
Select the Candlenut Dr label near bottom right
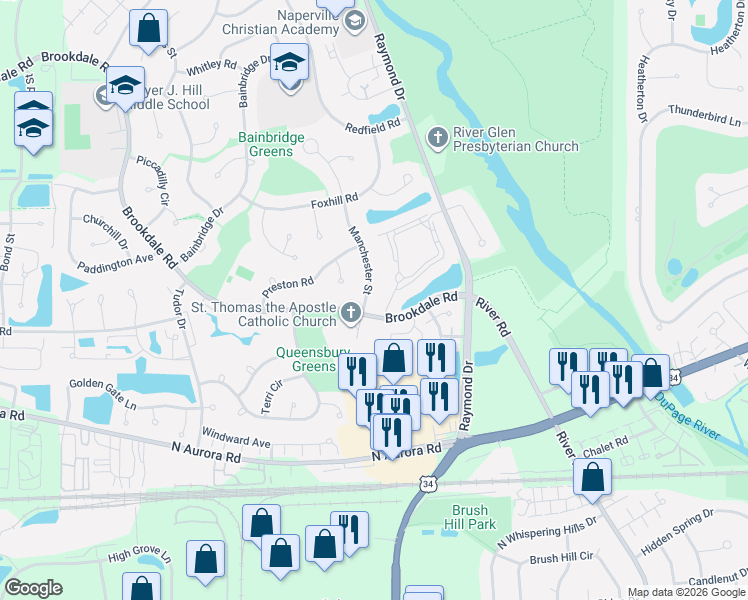[718, 577]
